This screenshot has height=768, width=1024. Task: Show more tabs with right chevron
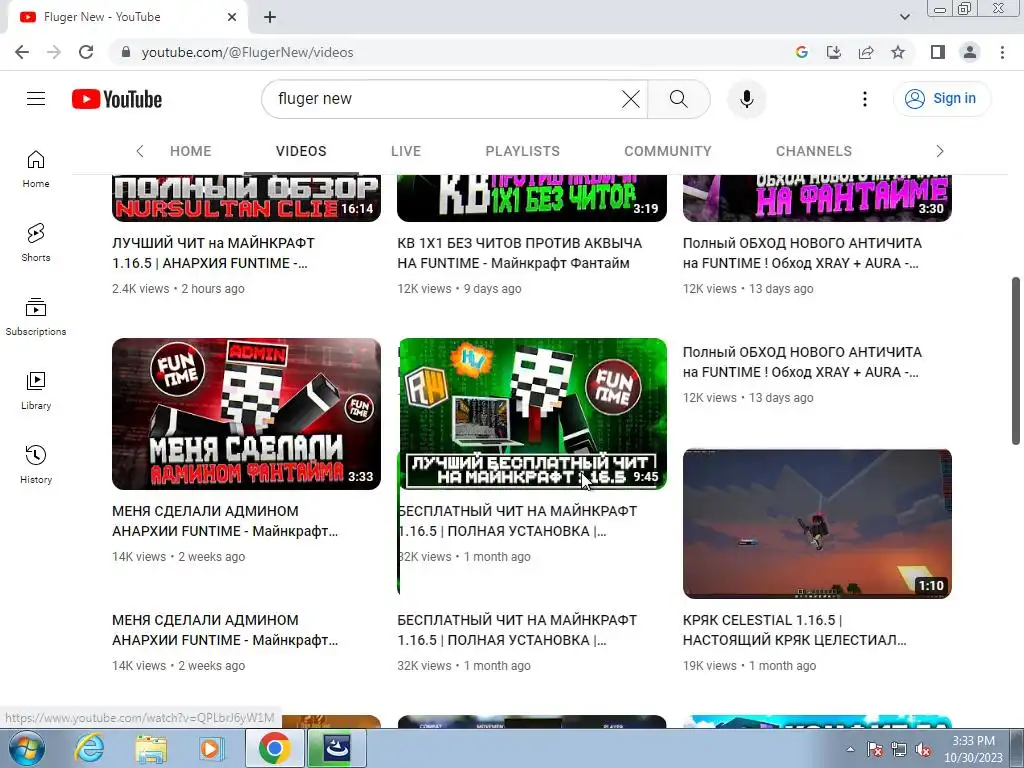click(x=940, y=151)
